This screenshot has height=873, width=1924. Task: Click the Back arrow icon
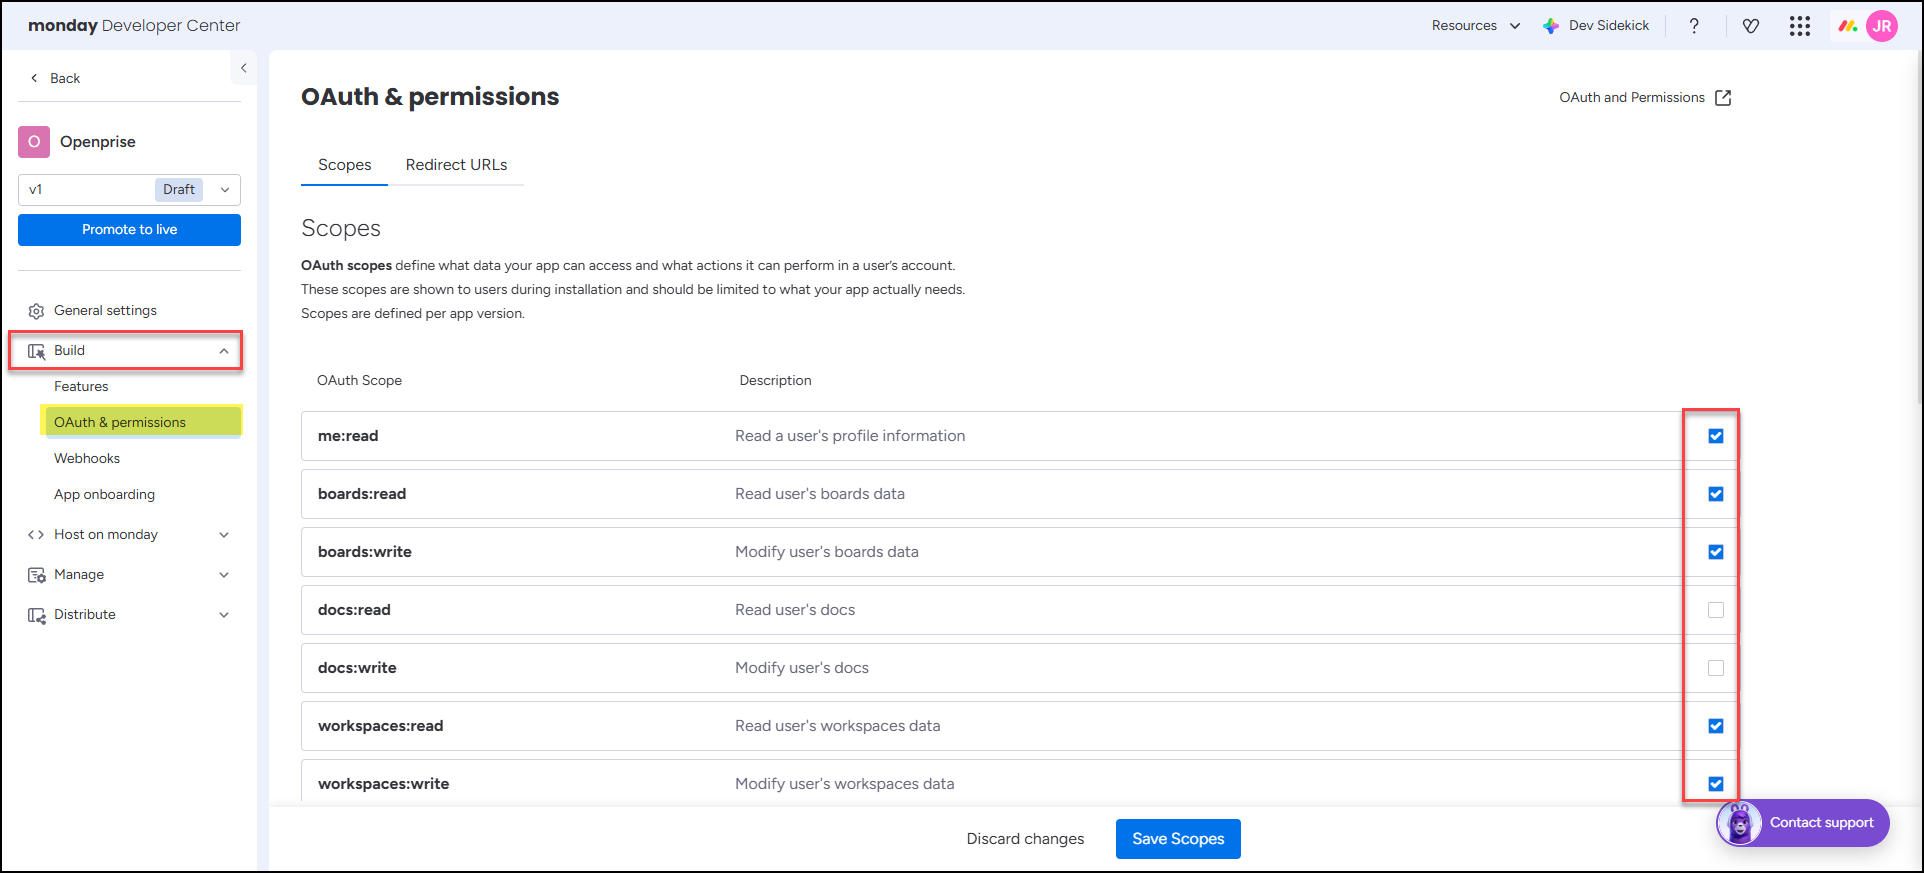[x=34, y=78]
